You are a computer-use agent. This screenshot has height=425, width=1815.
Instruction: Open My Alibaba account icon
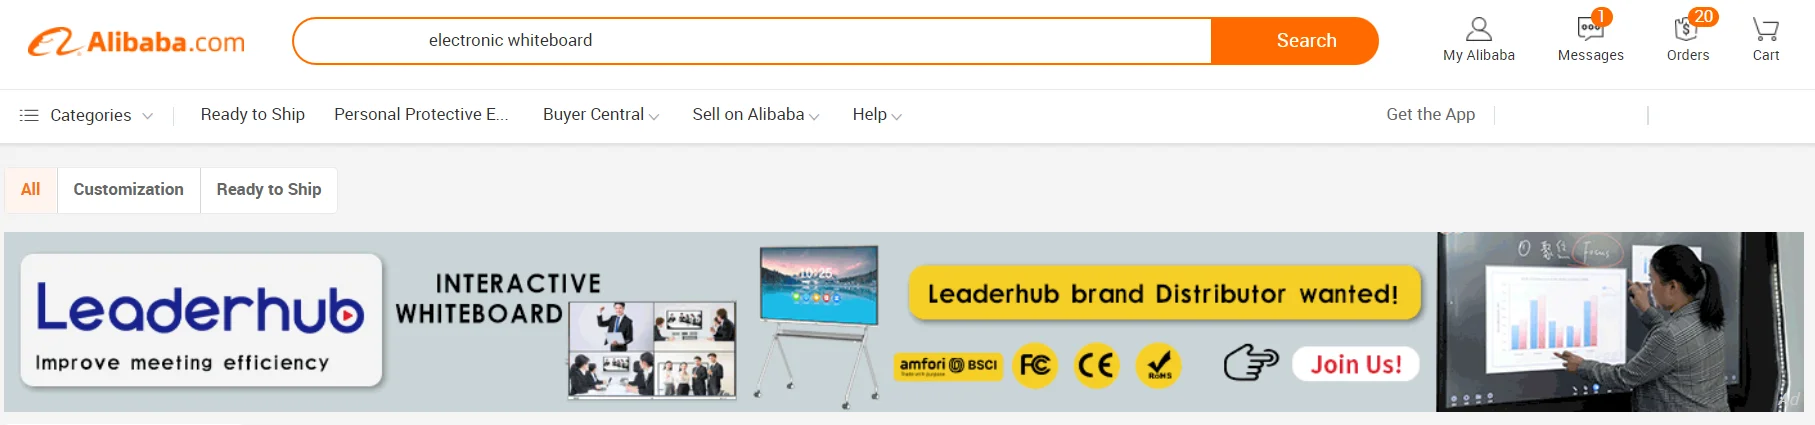[x=1478, y=29]
